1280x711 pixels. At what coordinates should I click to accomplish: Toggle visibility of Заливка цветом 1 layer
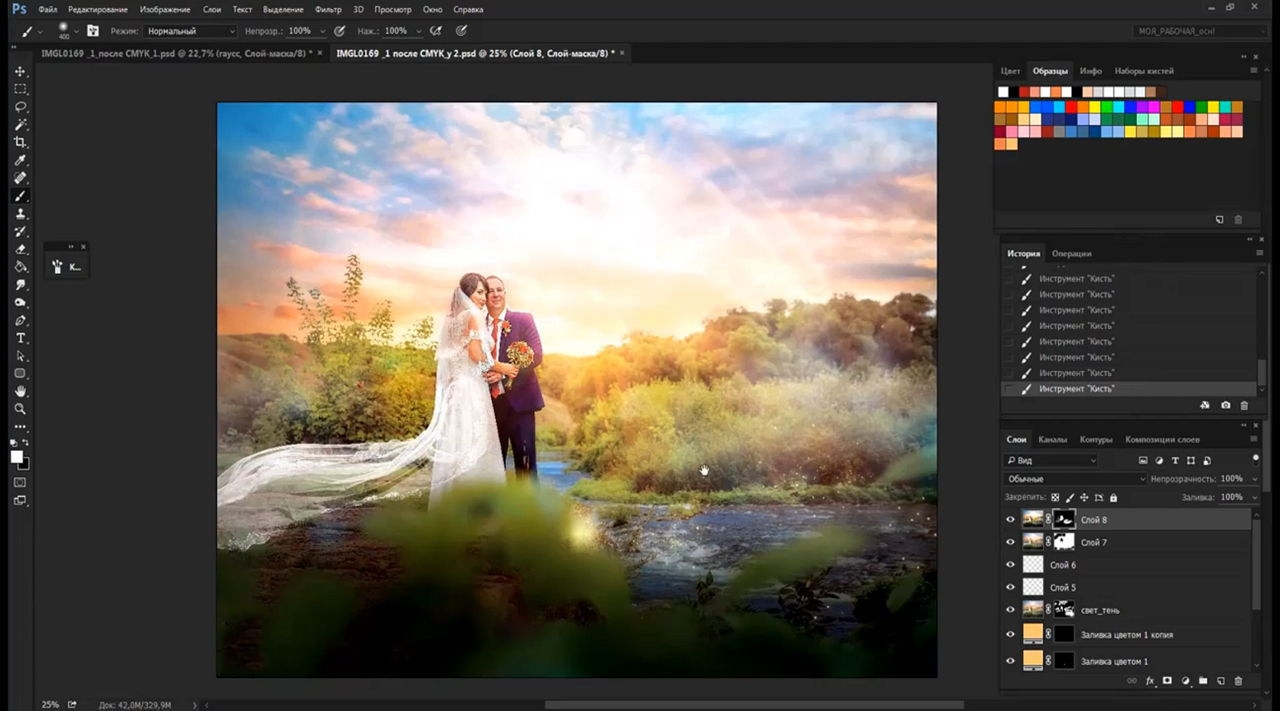pos(1010,661)
